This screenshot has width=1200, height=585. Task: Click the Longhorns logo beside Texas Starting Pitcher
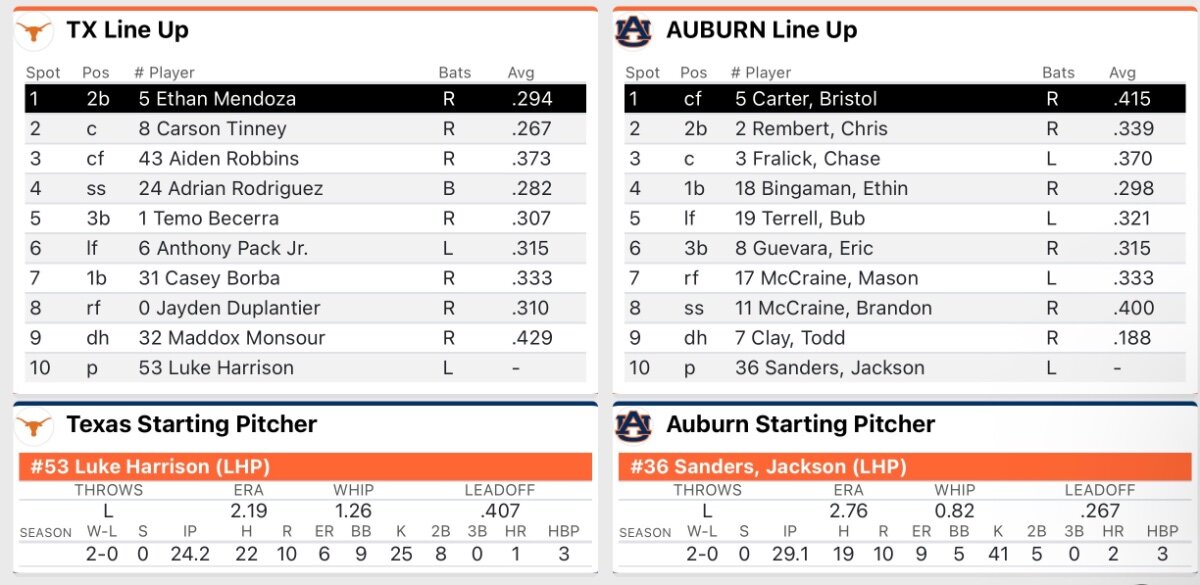coord(34,425)
